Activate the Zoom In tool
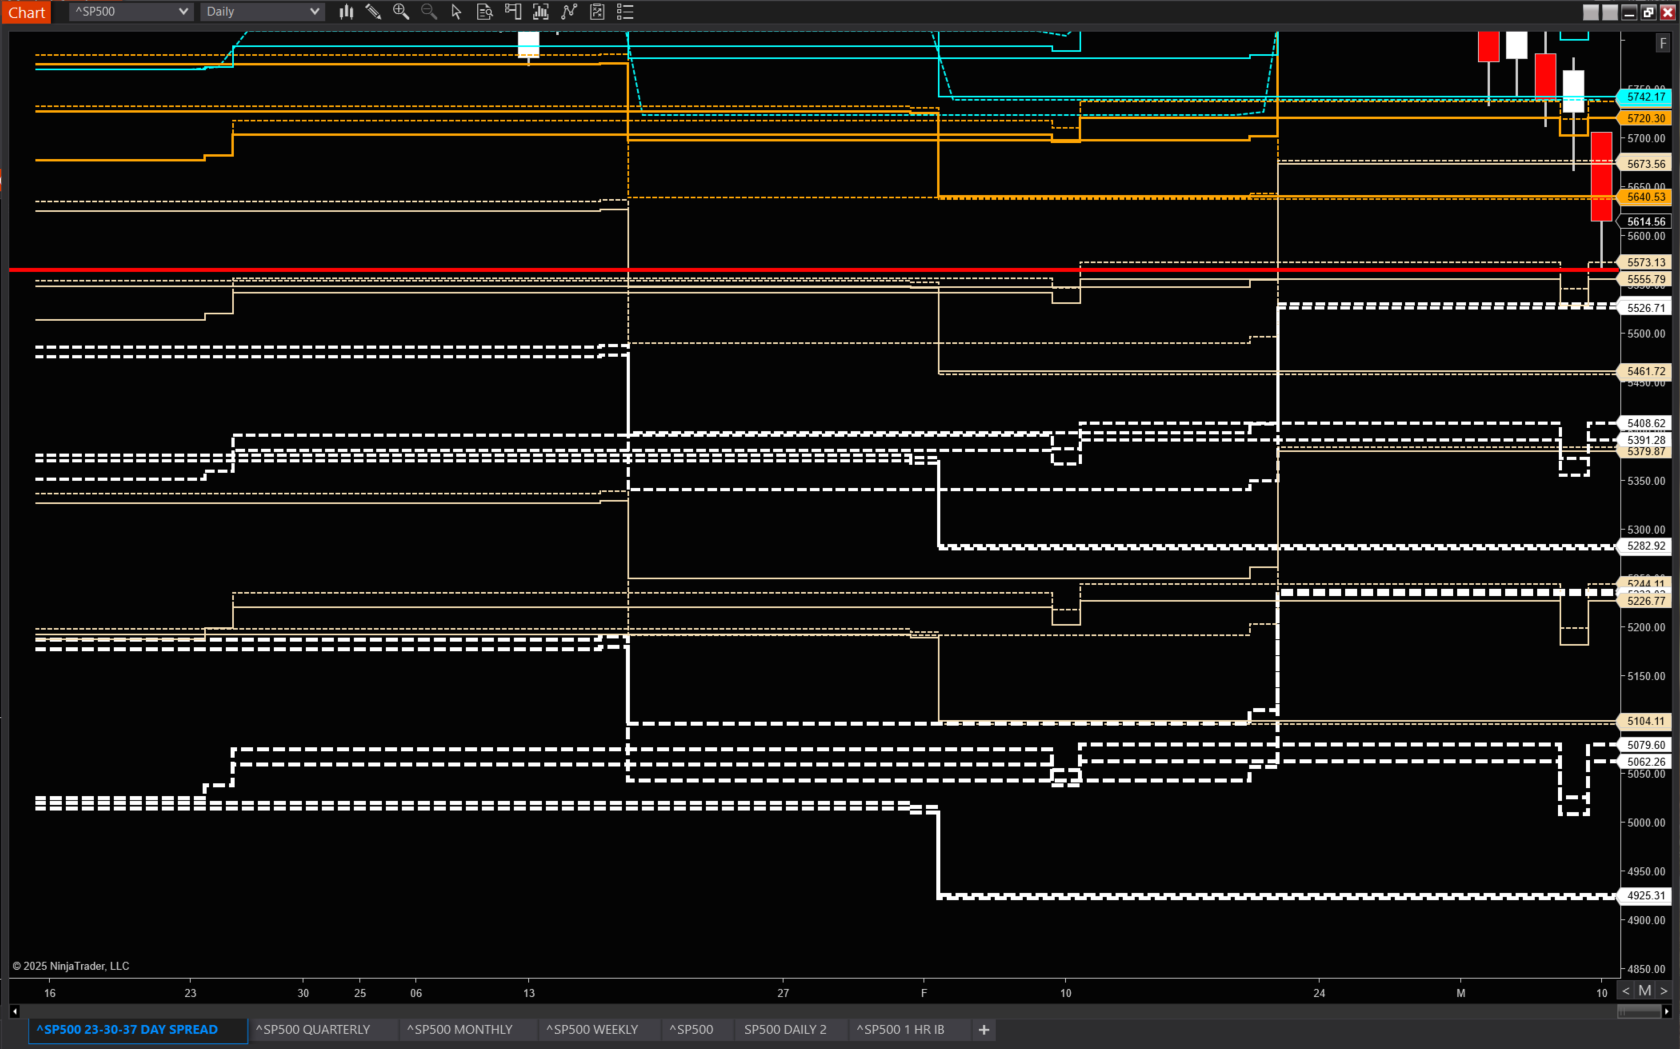The height and width of the screenshot is (1049, 1680). point(401,11)
